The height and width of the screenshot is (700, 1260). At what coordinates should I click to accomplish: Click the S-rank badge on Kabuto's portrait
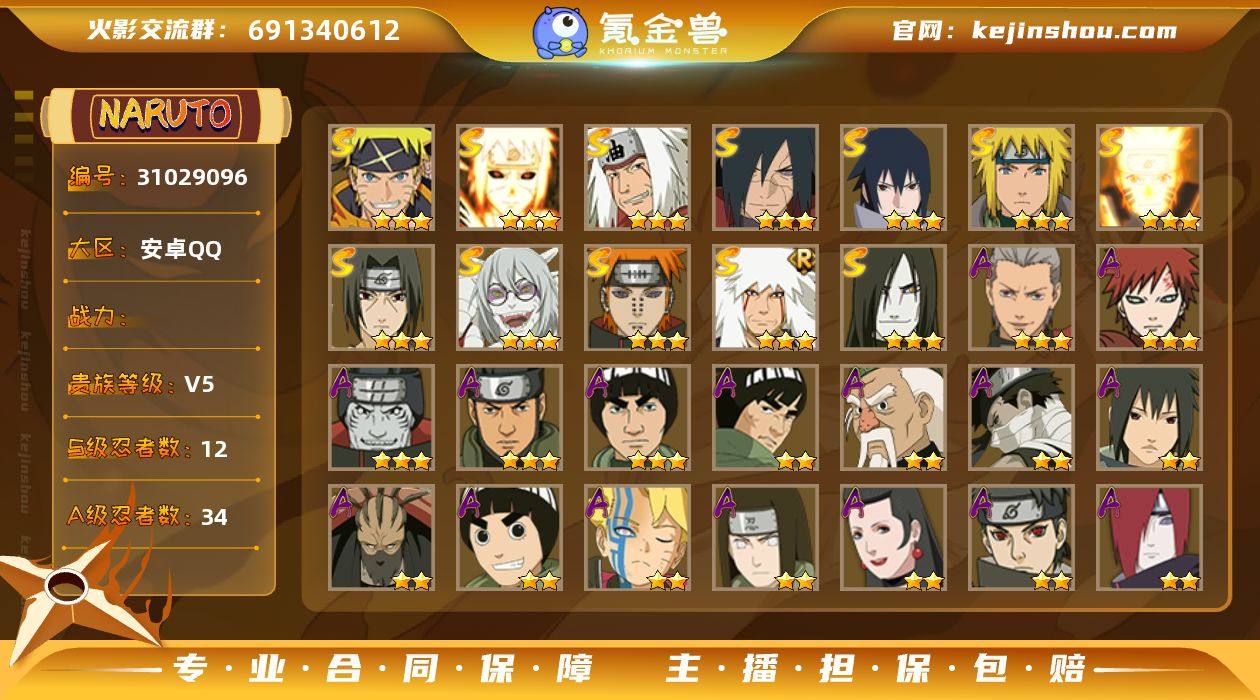pos(471,263)
